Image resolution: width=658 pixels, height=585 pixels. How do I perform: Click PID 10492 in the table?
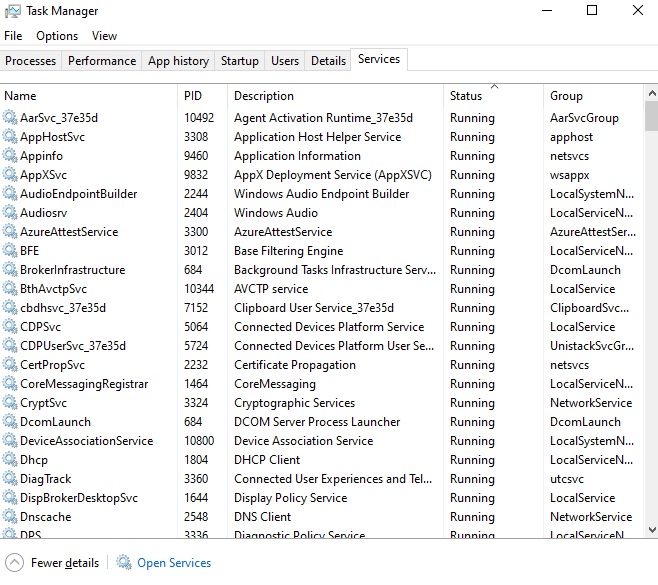[199, 118]
